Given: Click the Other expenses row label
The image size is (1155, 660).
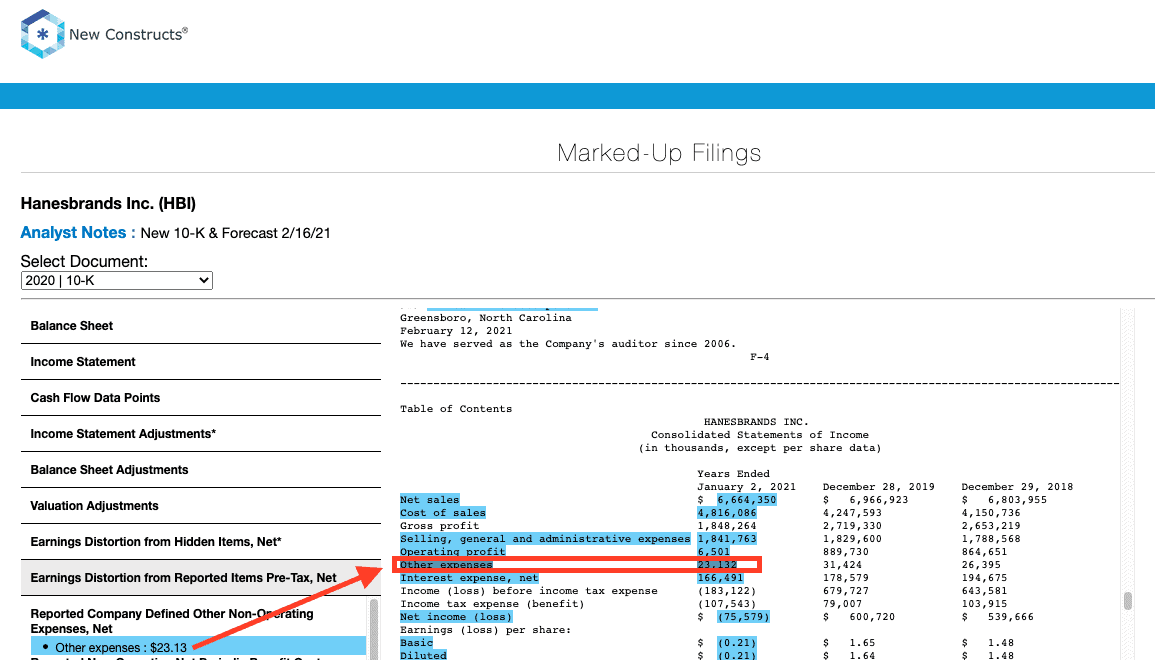Looking at the screenshot, I should pyautogui.click(x=446, y=565).
